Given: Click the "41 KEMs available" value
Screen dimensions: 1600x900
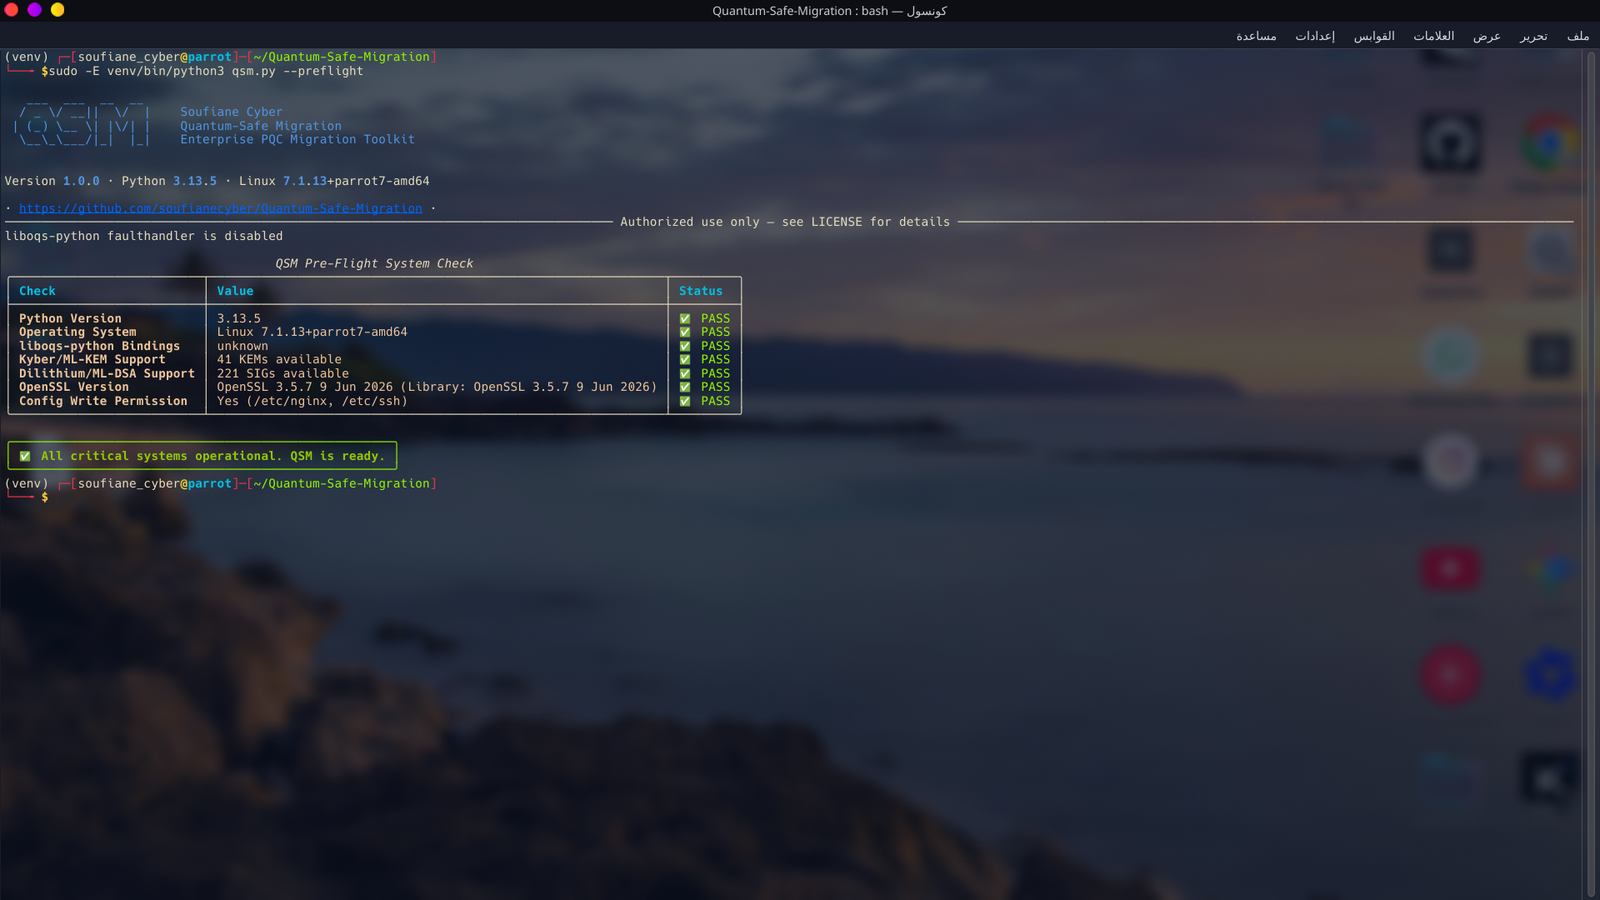Looking at the screenshot, I should pyautogui.click(x=279, y=360).
